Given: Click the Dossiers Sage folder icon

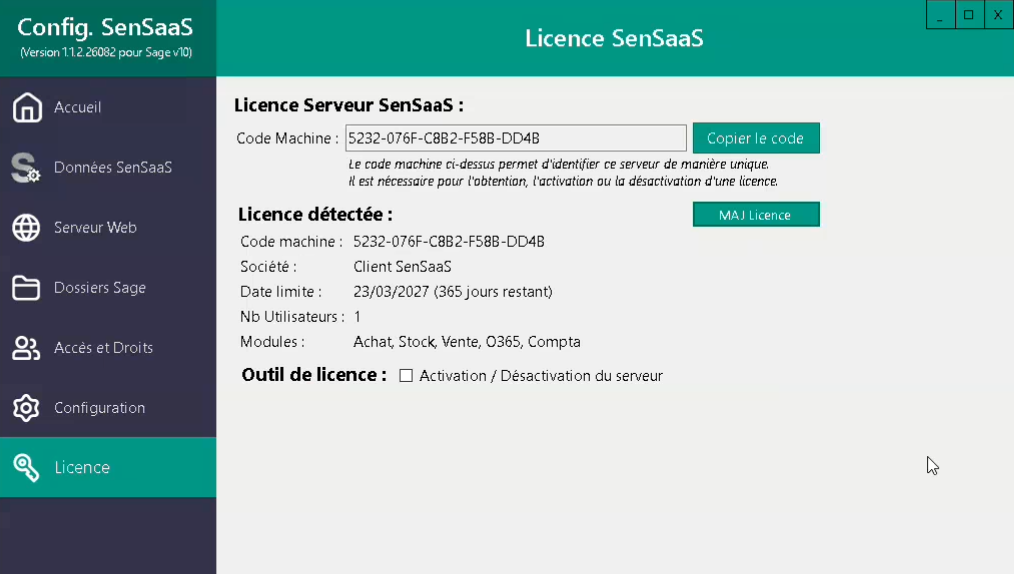Looking at the screenshot, I should 27,288.
